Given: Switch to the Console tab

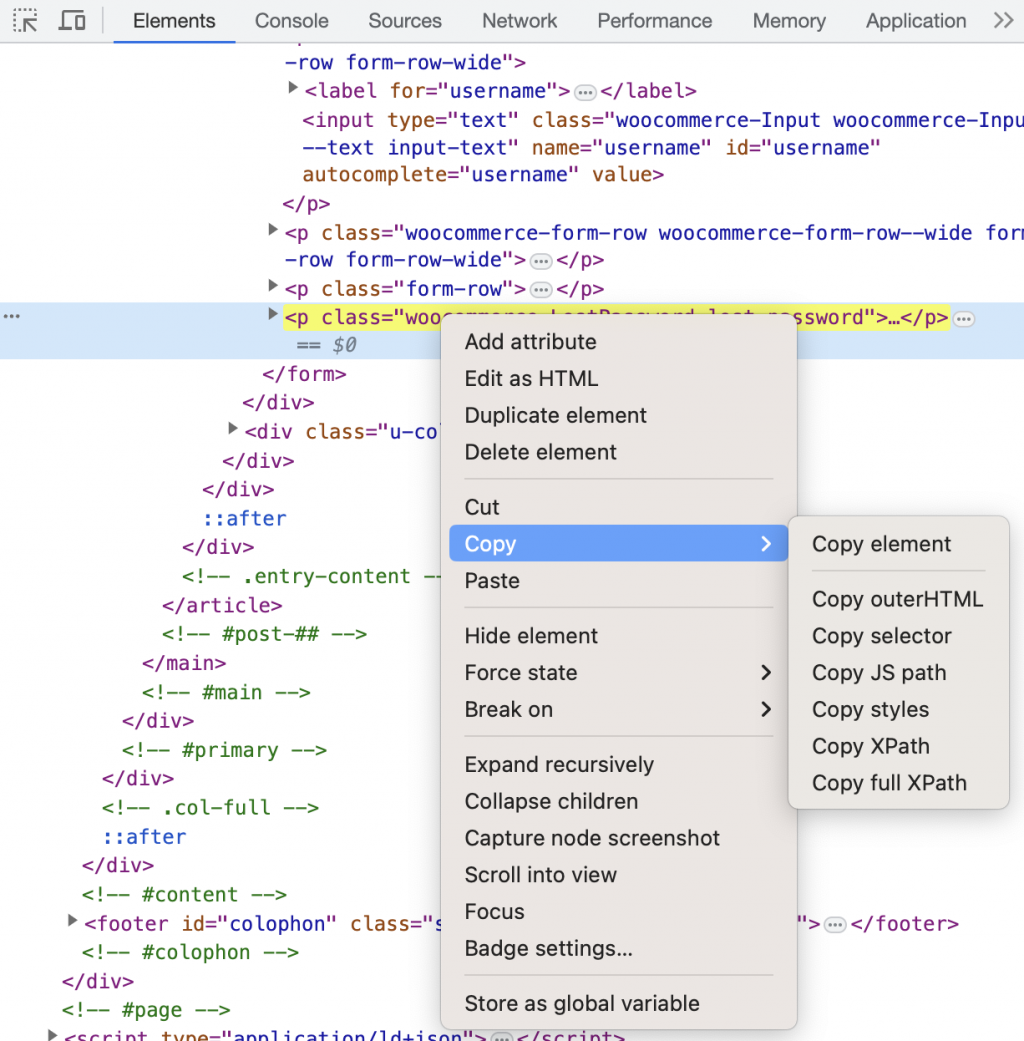Looking at the screenshot, I should 292,21.
